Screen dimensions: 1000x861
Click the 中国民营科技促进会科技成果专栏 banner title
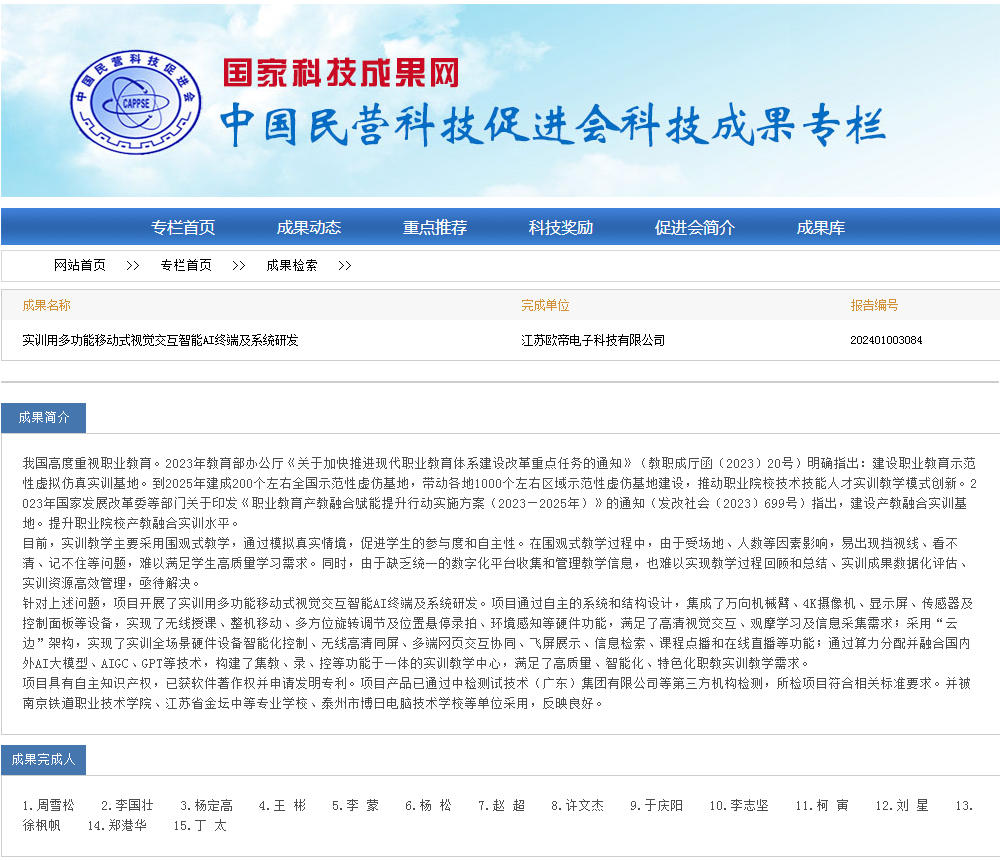552,125
